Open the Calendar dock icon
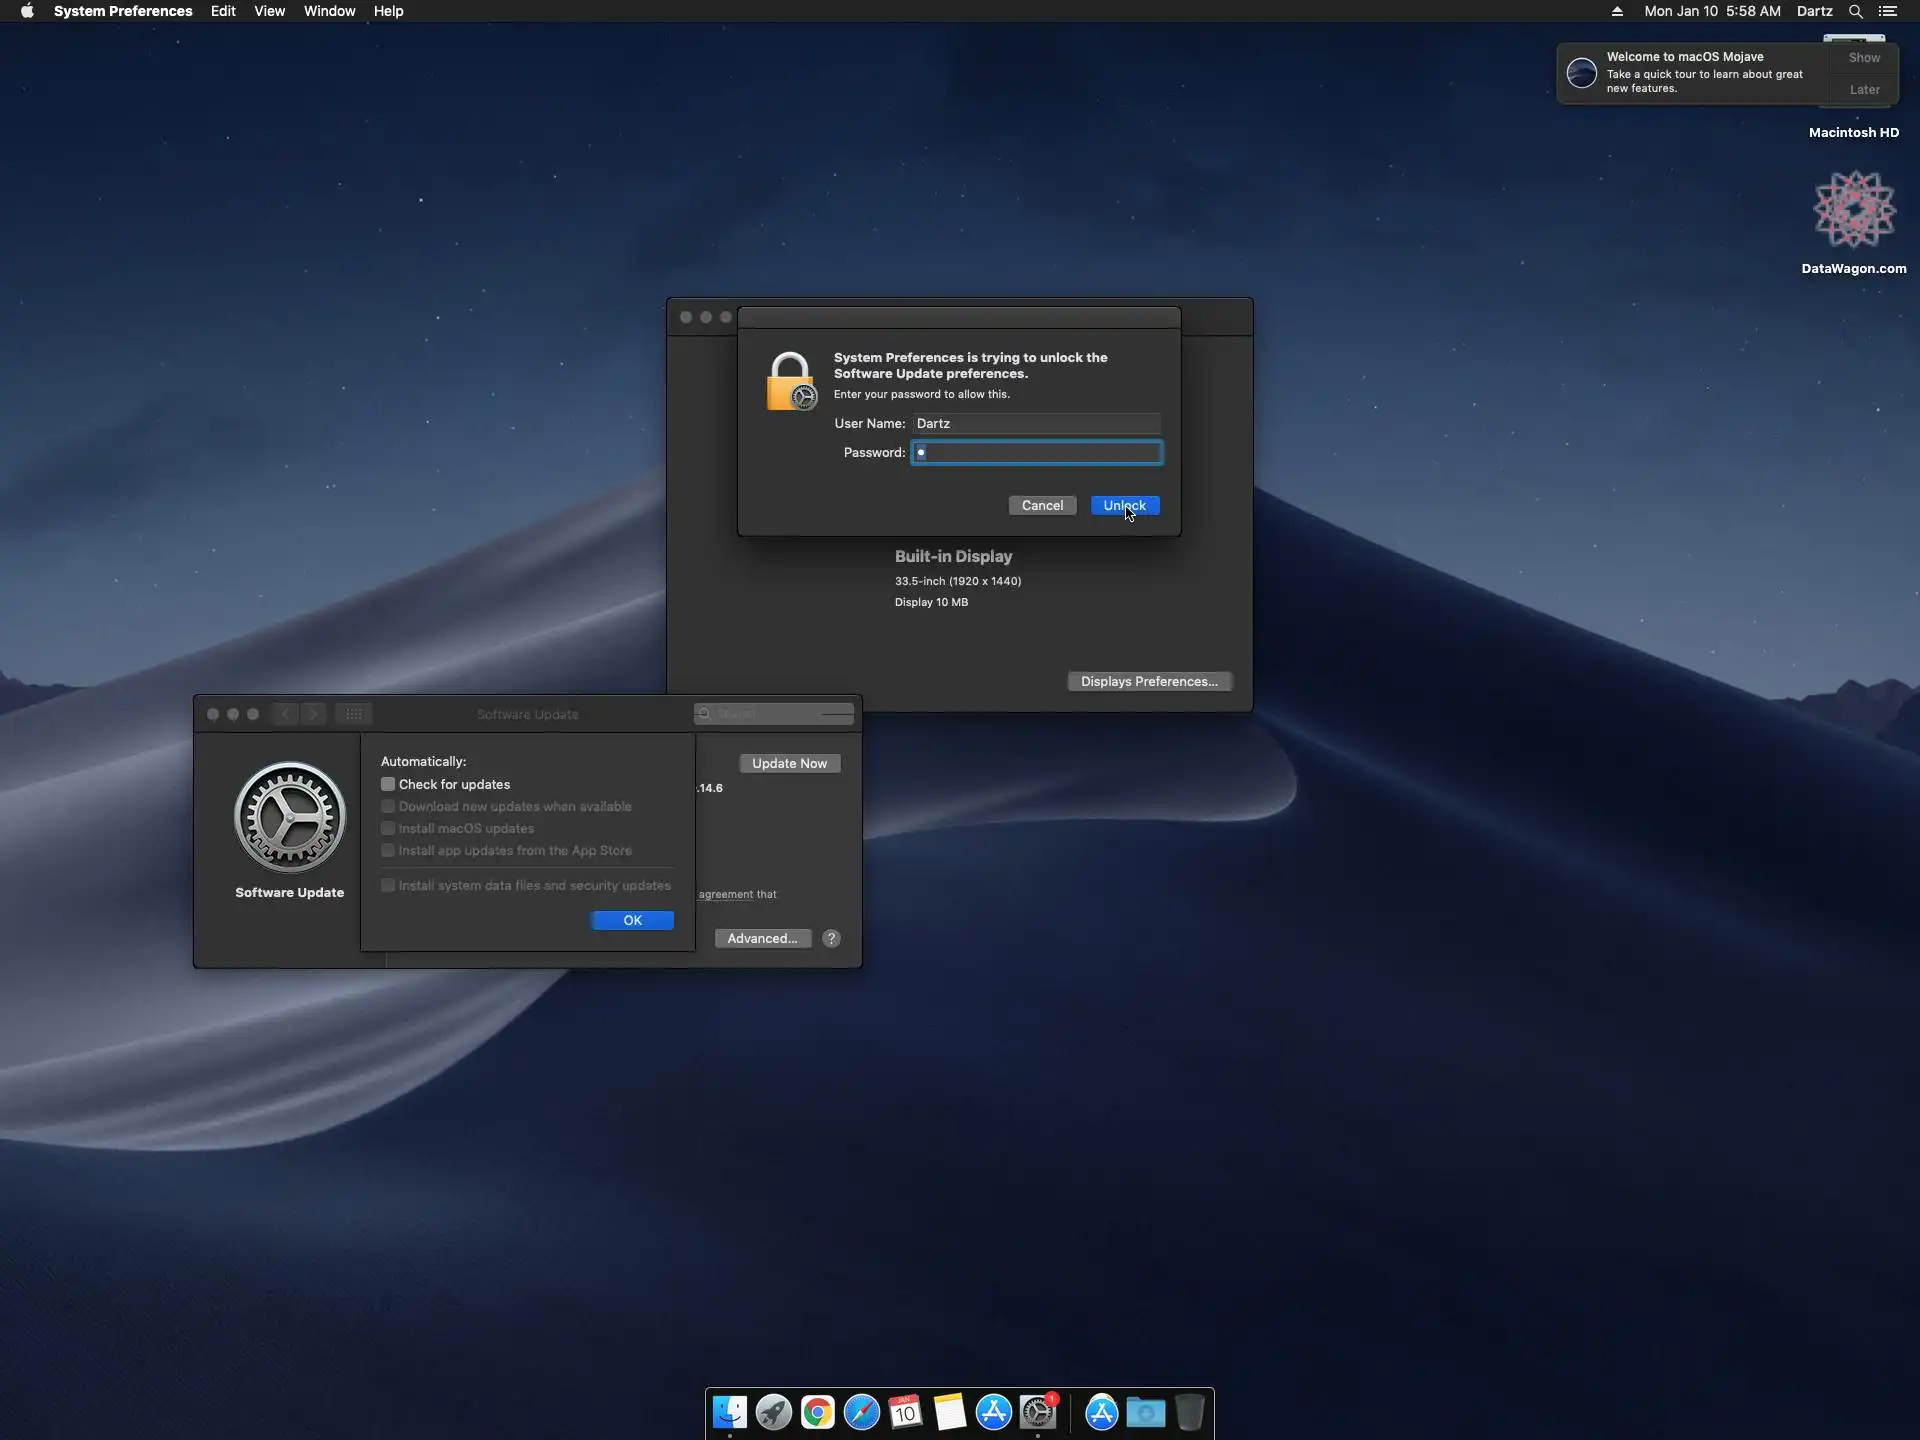Screen dimensions: 1920x1440 click(x=905, y=1412)
